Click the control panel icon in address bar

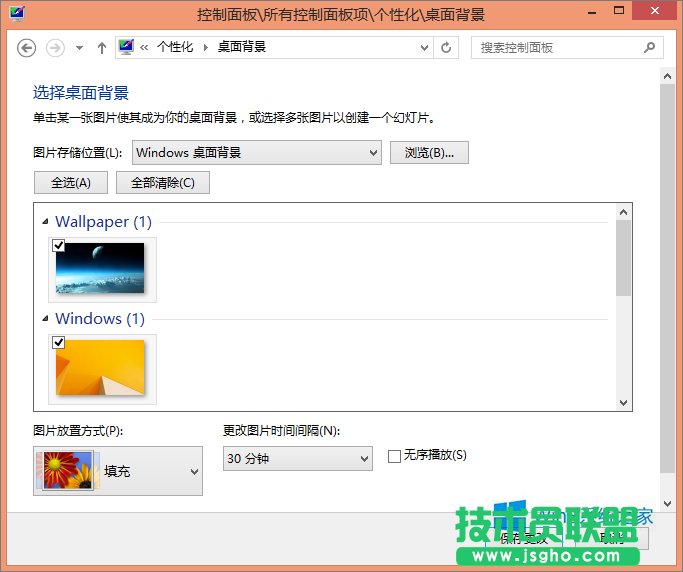(x=126, y=47)
